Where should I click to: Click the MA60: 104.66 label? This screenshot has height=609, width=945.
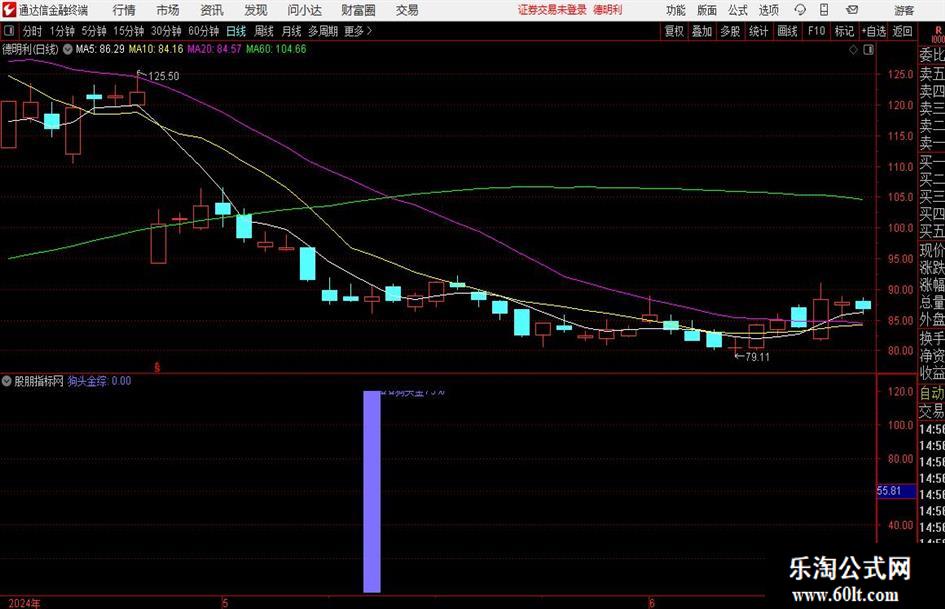point(276,49)
